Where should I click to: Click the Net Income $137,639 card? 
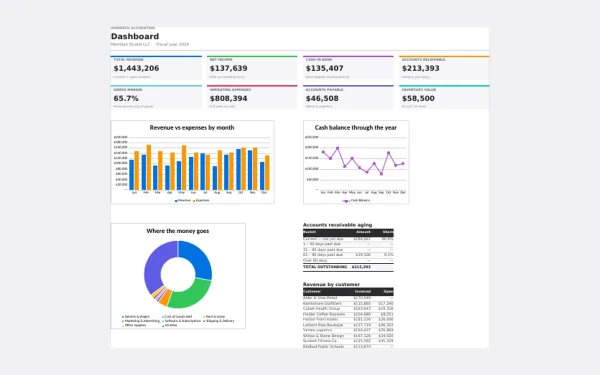coord(252,68)
